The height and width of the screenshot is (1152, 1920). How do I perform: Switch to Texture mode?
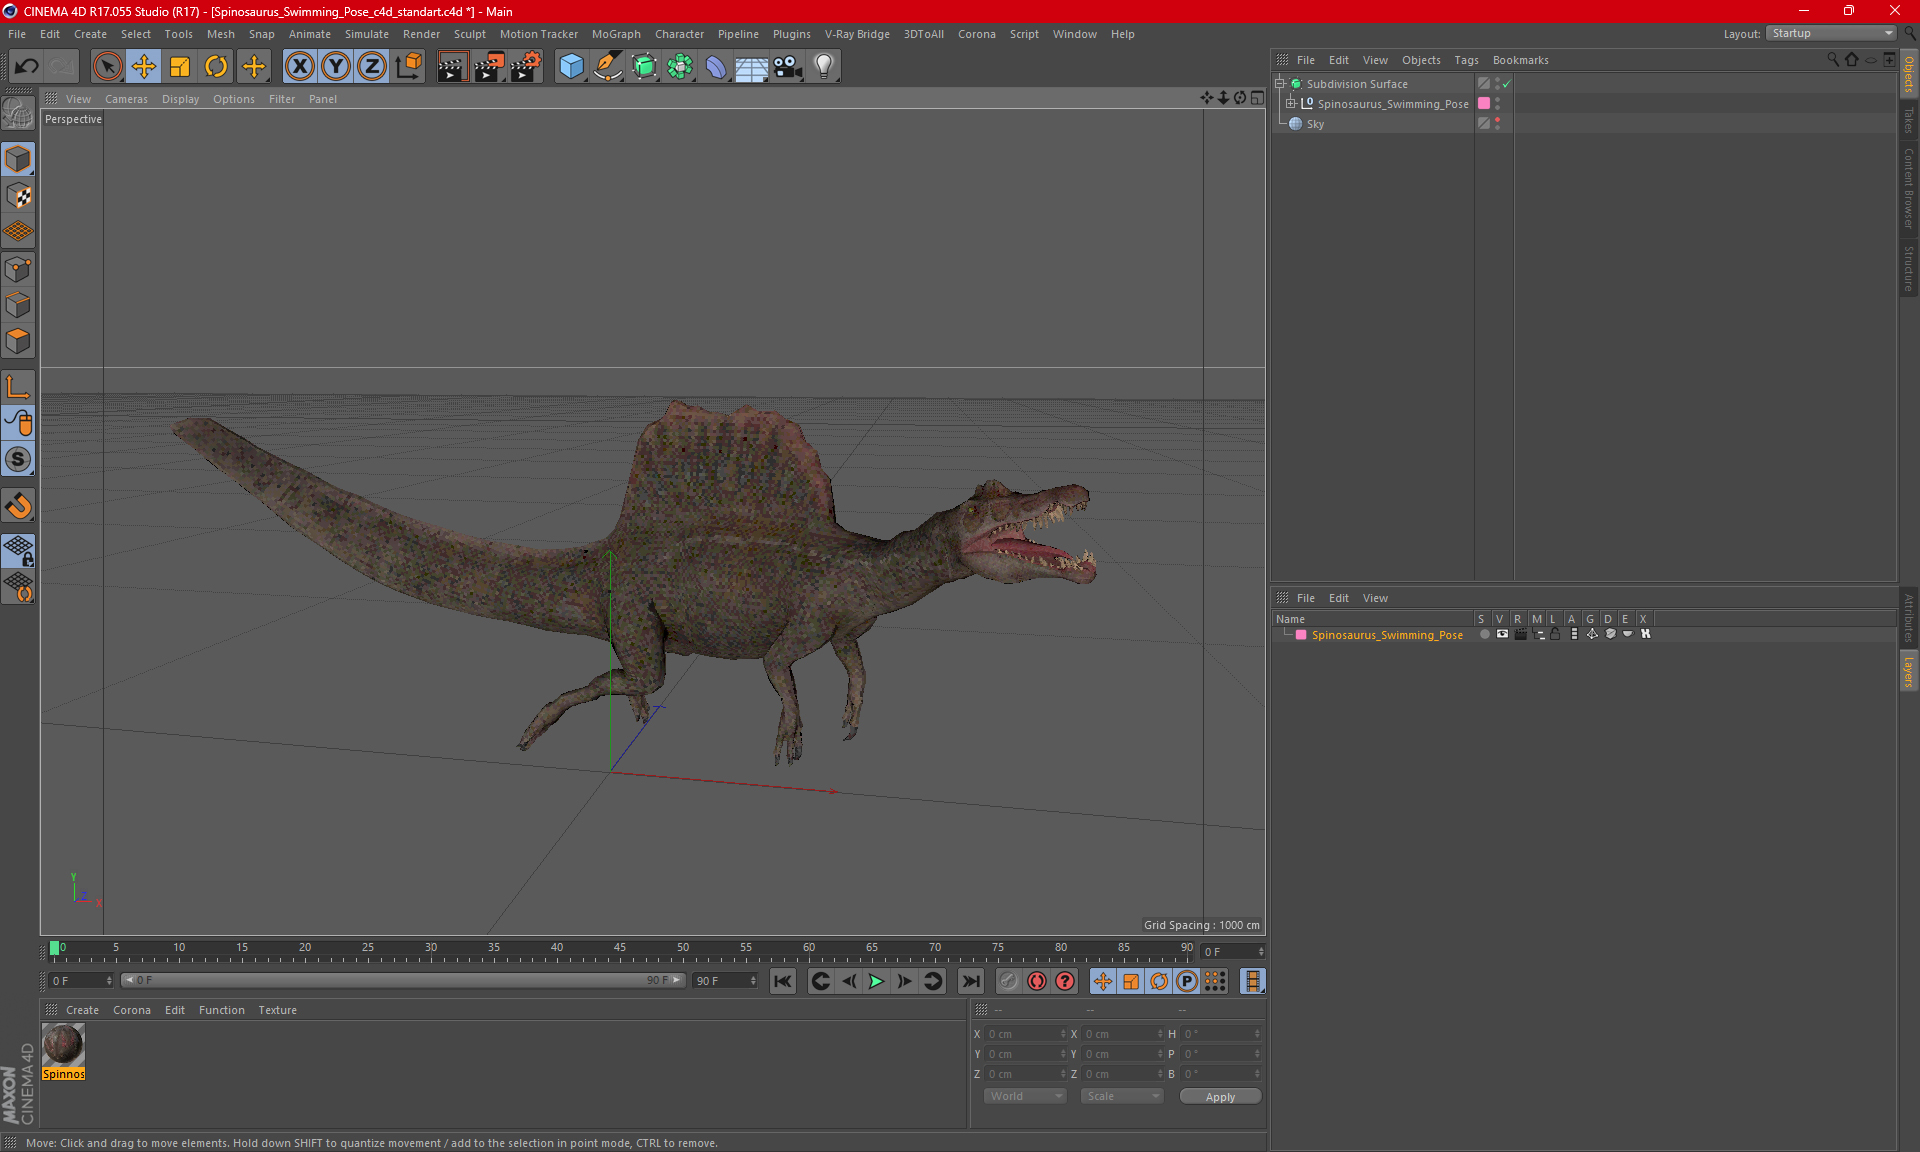18,196
